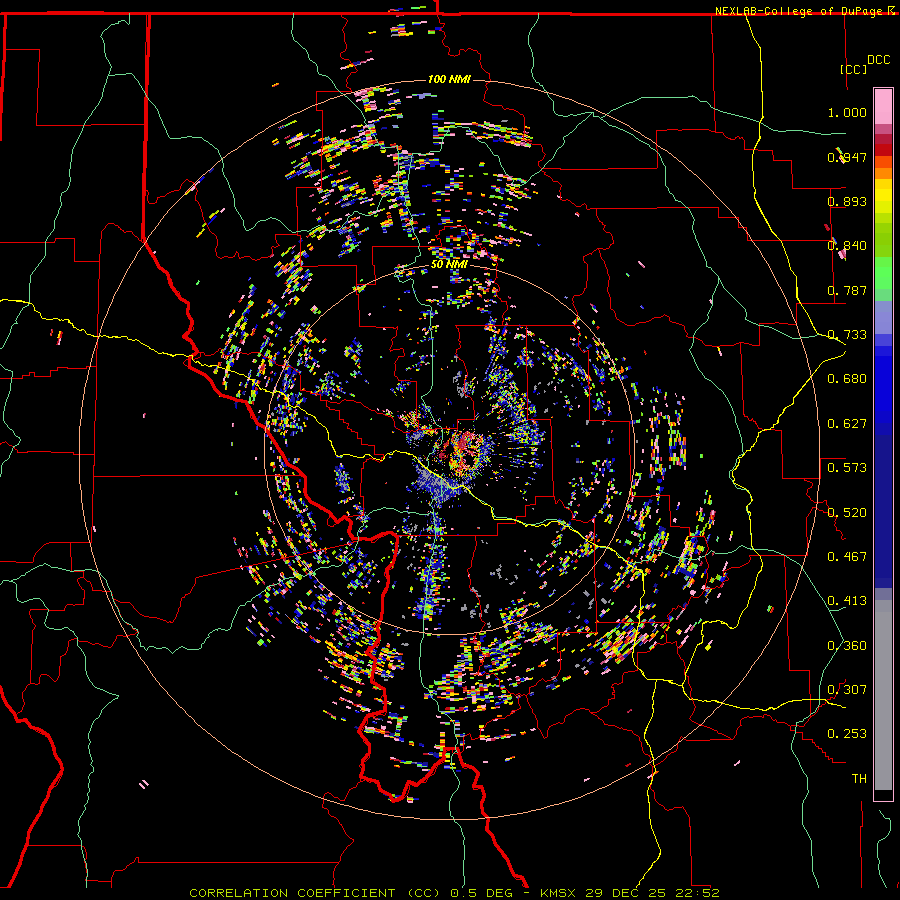Screen dimensions: 900x900
Task: Select the 0.307 legend value
Action: 847,689
